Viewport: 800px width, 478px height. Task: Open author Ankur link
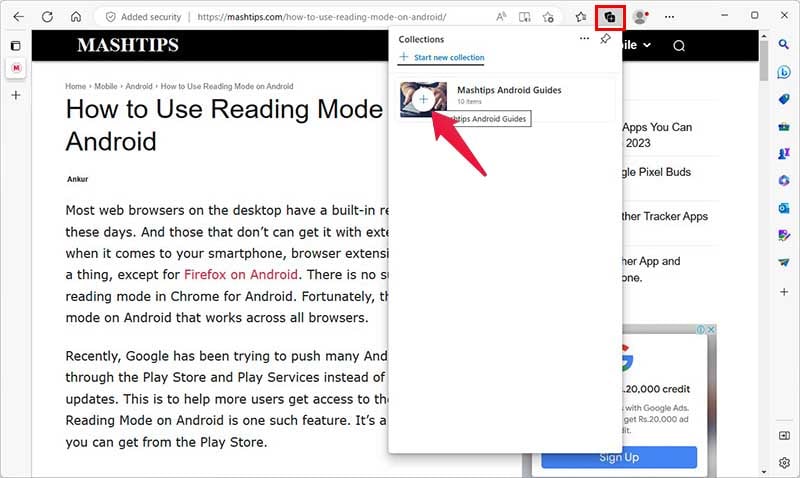pyautogui.click(x=78, y=179)
